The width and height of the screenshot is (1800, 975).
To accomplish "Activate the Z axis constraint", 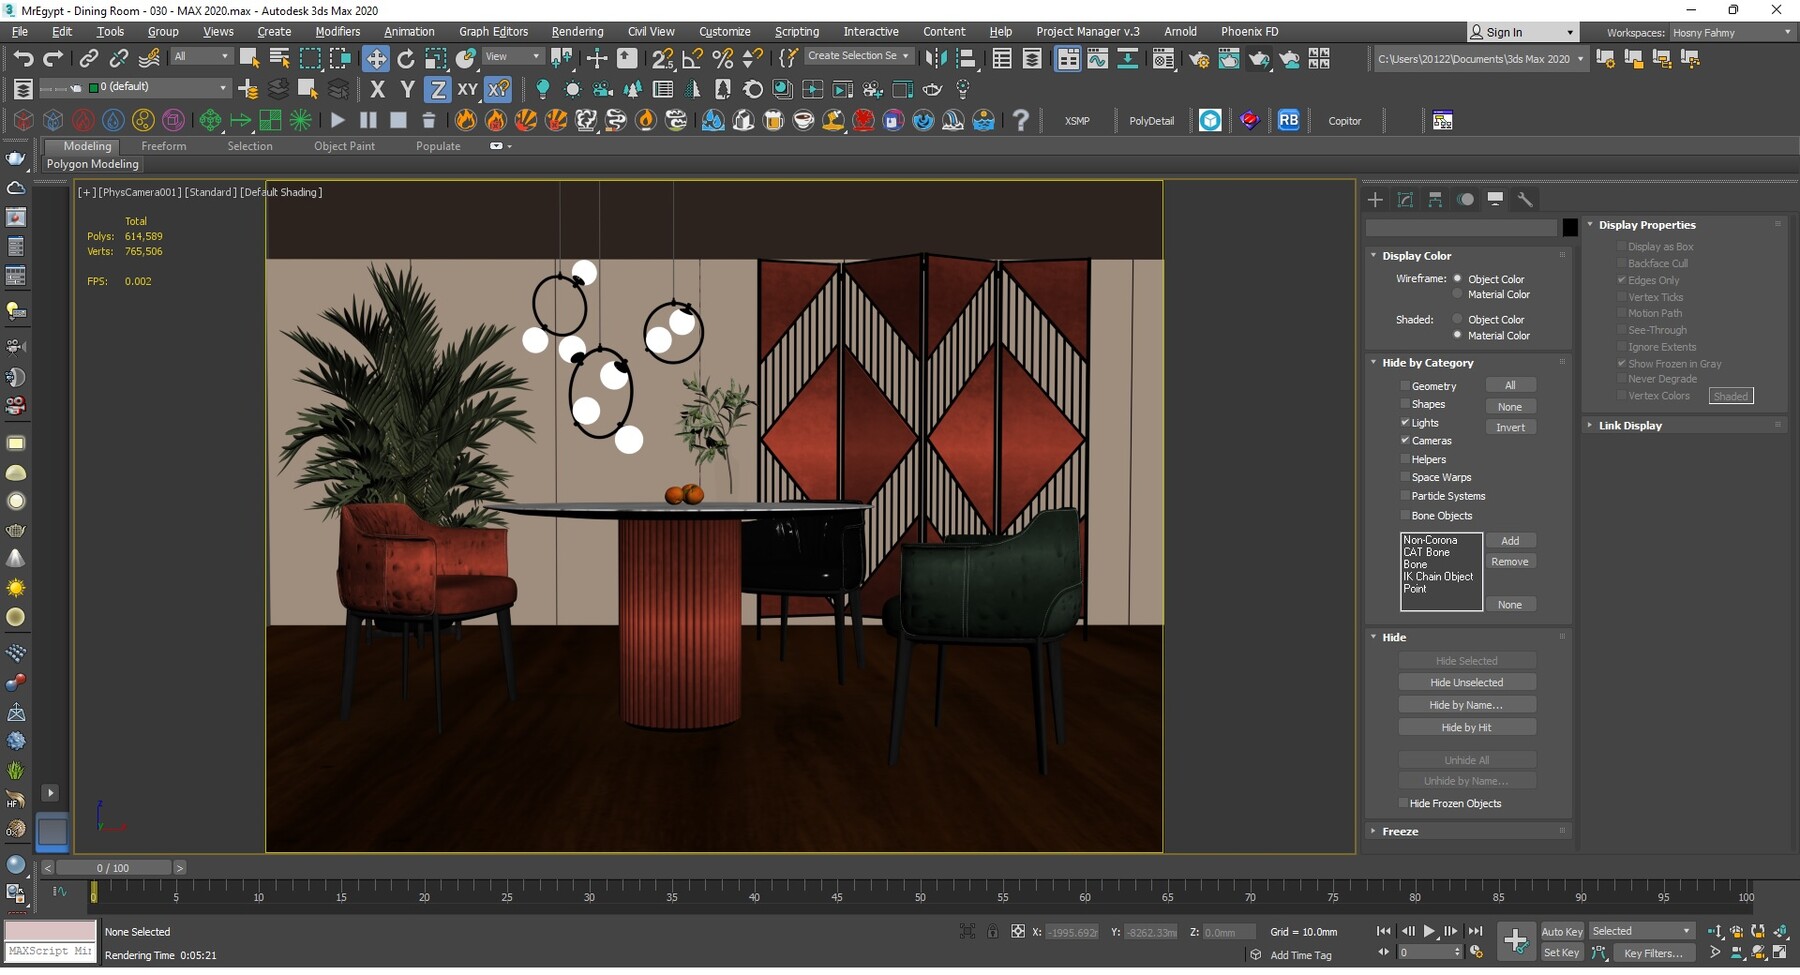I will pyautogui.click(x=438, y=89).
